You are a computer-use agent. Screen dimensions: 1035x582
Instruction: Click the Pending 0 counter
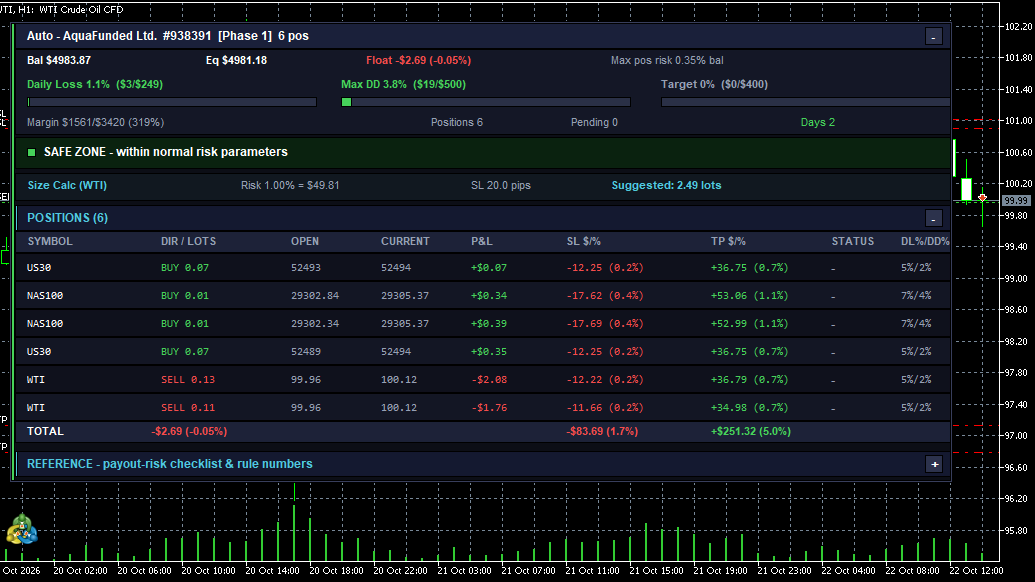tap(594, 122)
